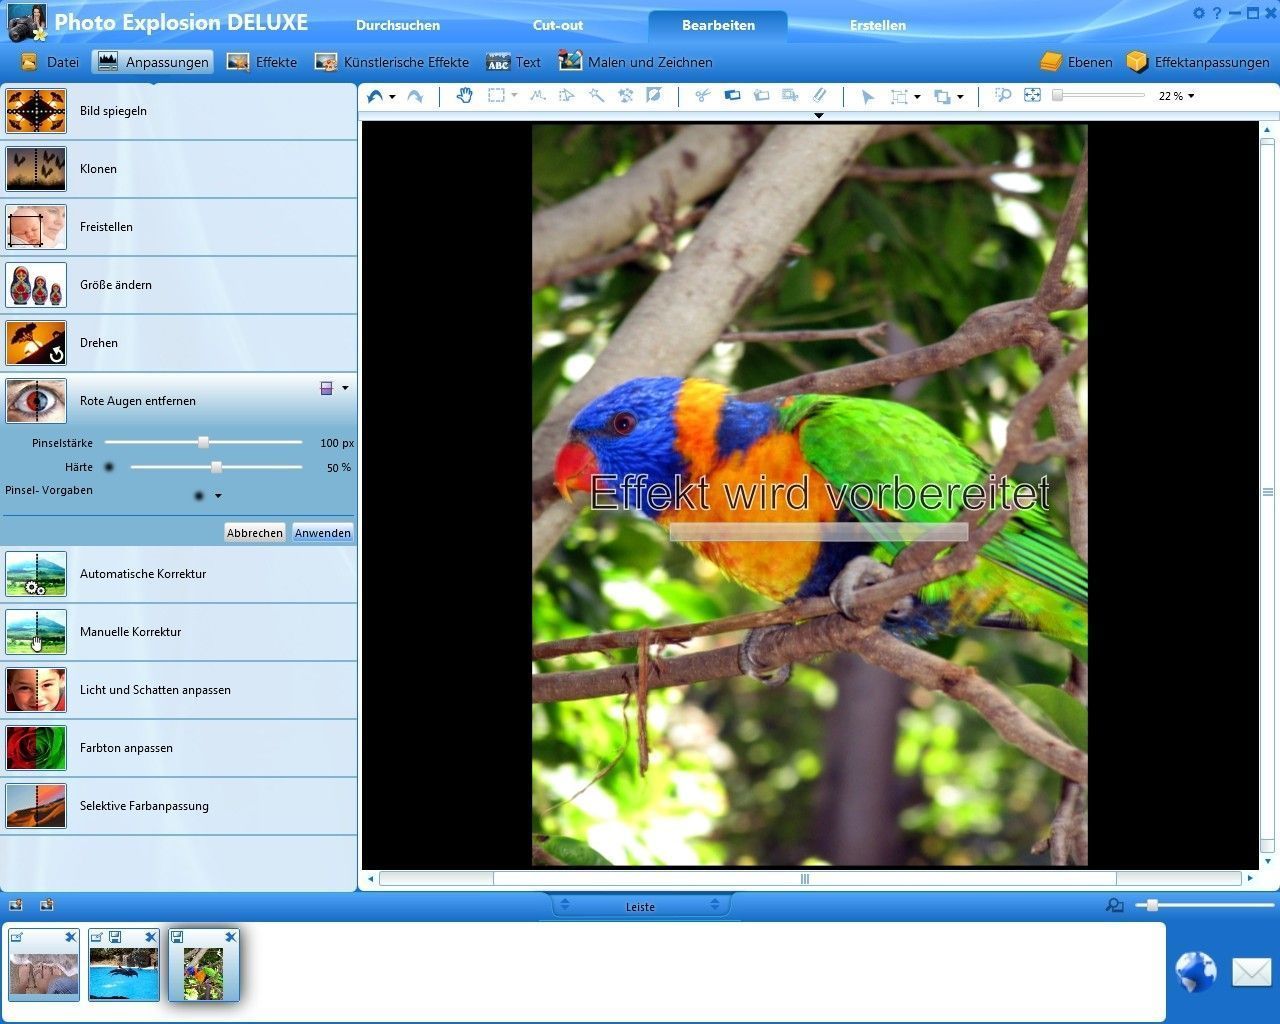
Task: Expand the Pinsel-Vorgaben brush preset dropdown
Action: pyautogui.click(x=218, y=496)
